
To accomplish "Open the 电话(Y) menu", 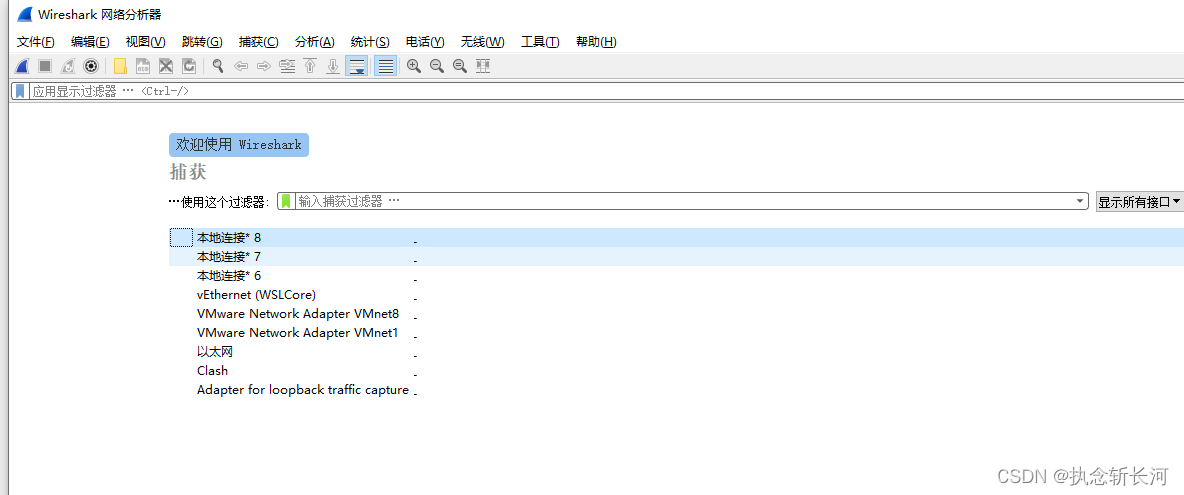I will click(425, 42).
